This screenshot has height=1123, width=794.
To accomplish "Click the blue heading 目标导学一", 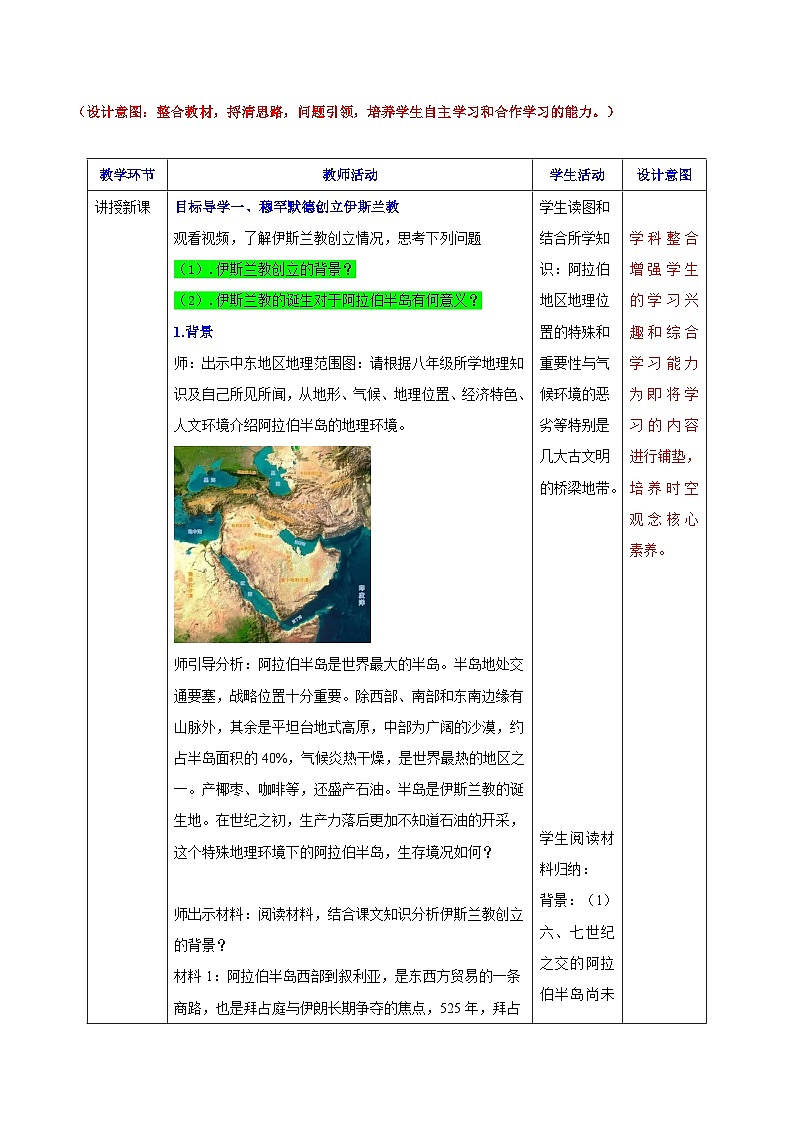I will 287,207.
